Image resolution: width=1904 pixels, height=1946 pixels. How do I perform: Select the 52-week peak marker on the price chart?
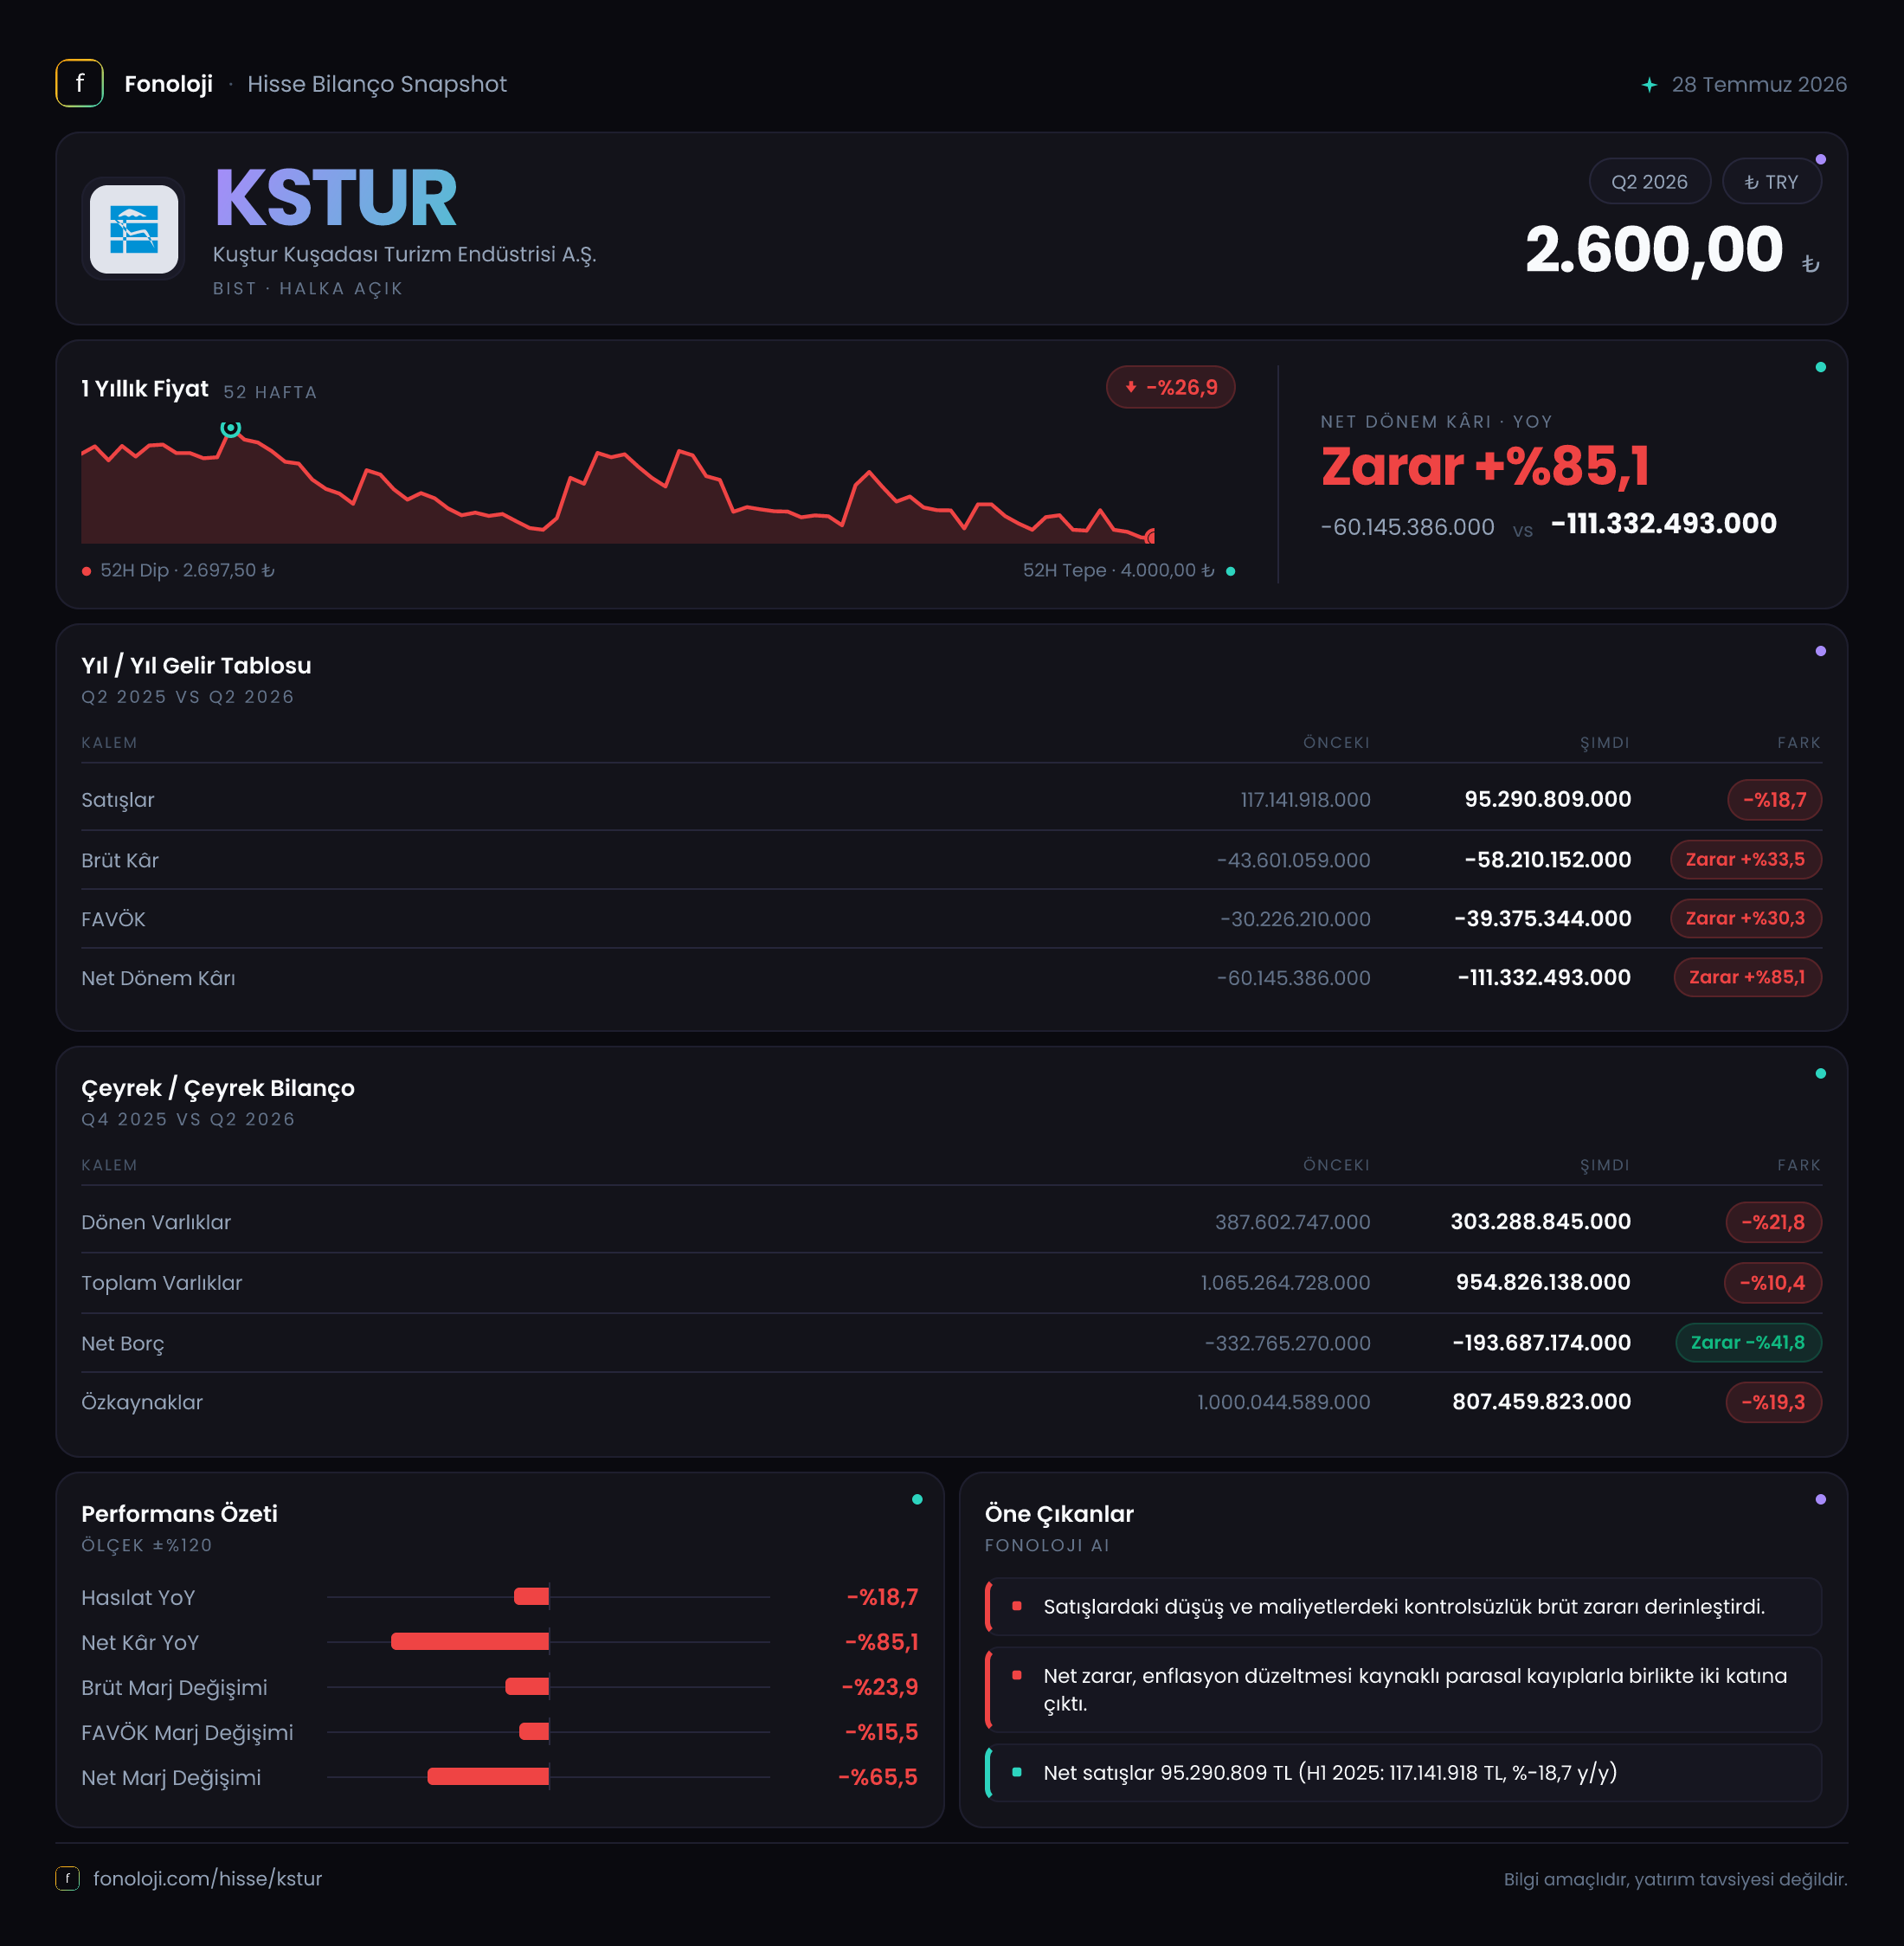(x=231, y=429)
